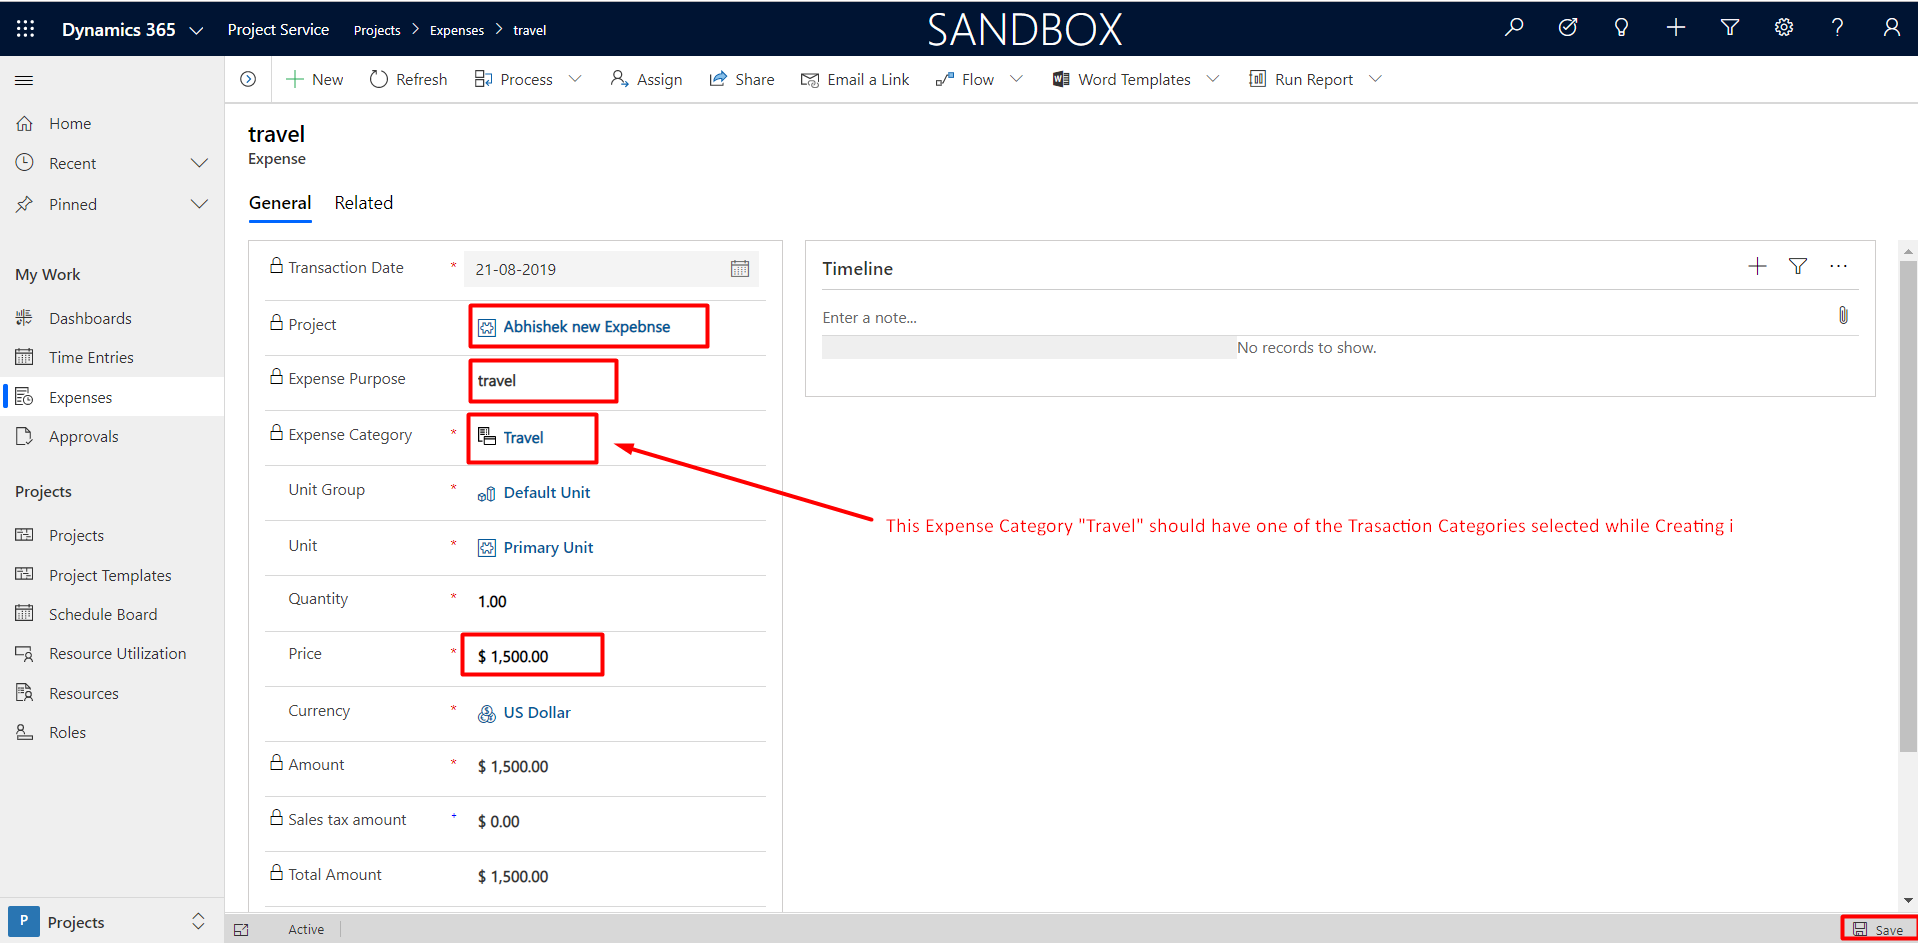Add a new Timeline record with plus icon
Viewport: 1918px width, 943px height.
coord(1756,266)
